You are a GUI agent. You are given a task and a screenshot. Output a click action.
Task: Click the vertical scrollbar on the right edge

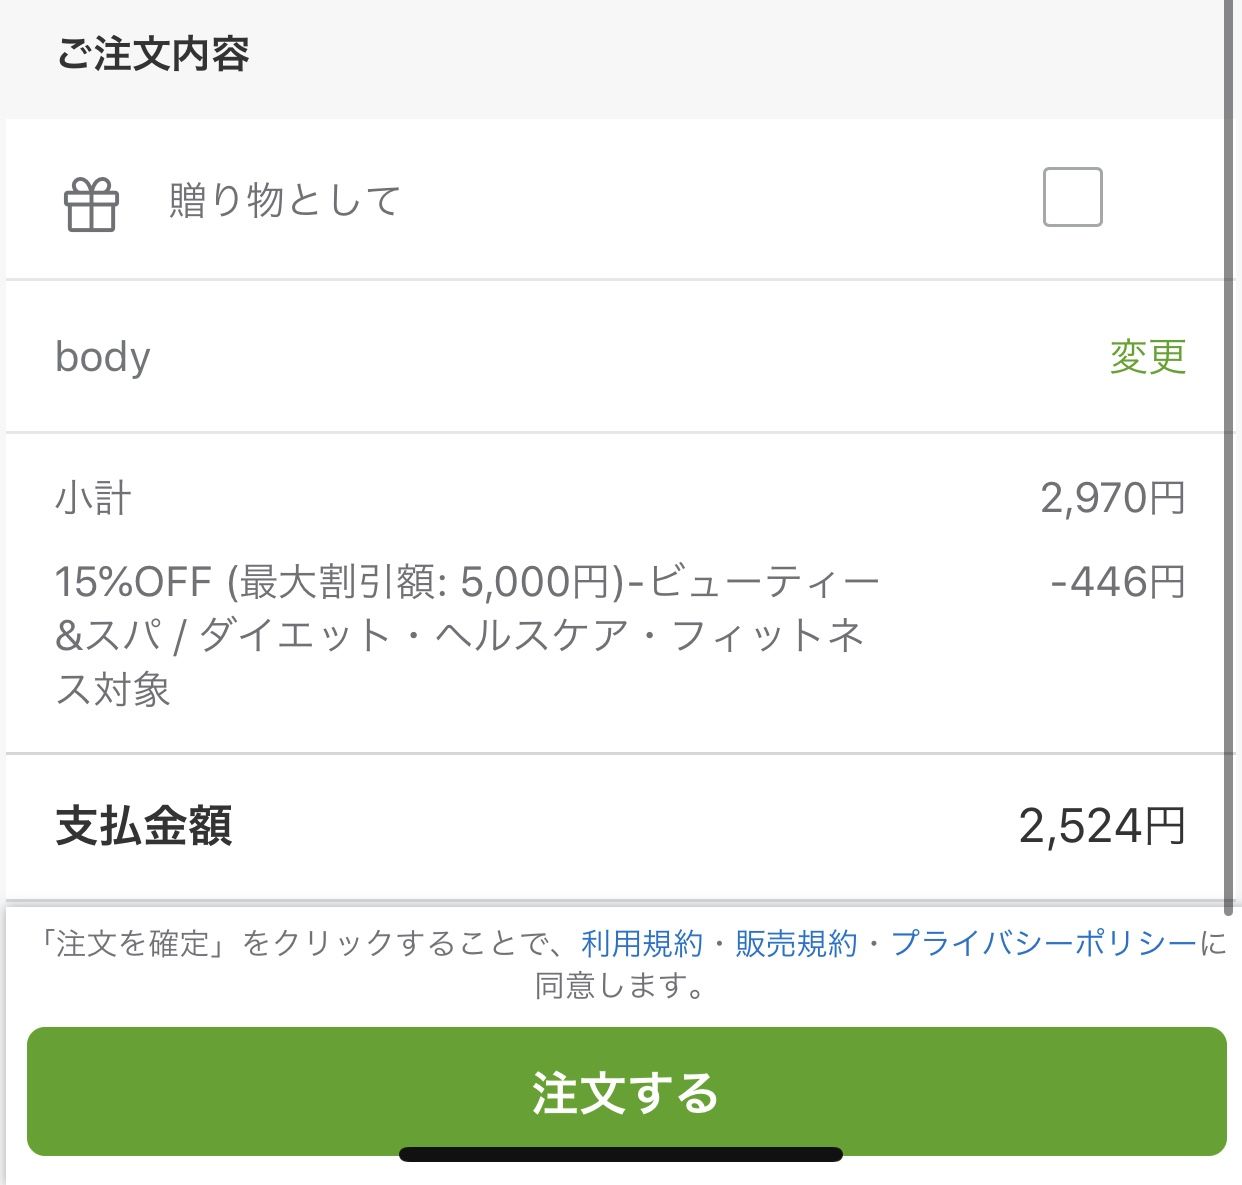point(1229,457)
